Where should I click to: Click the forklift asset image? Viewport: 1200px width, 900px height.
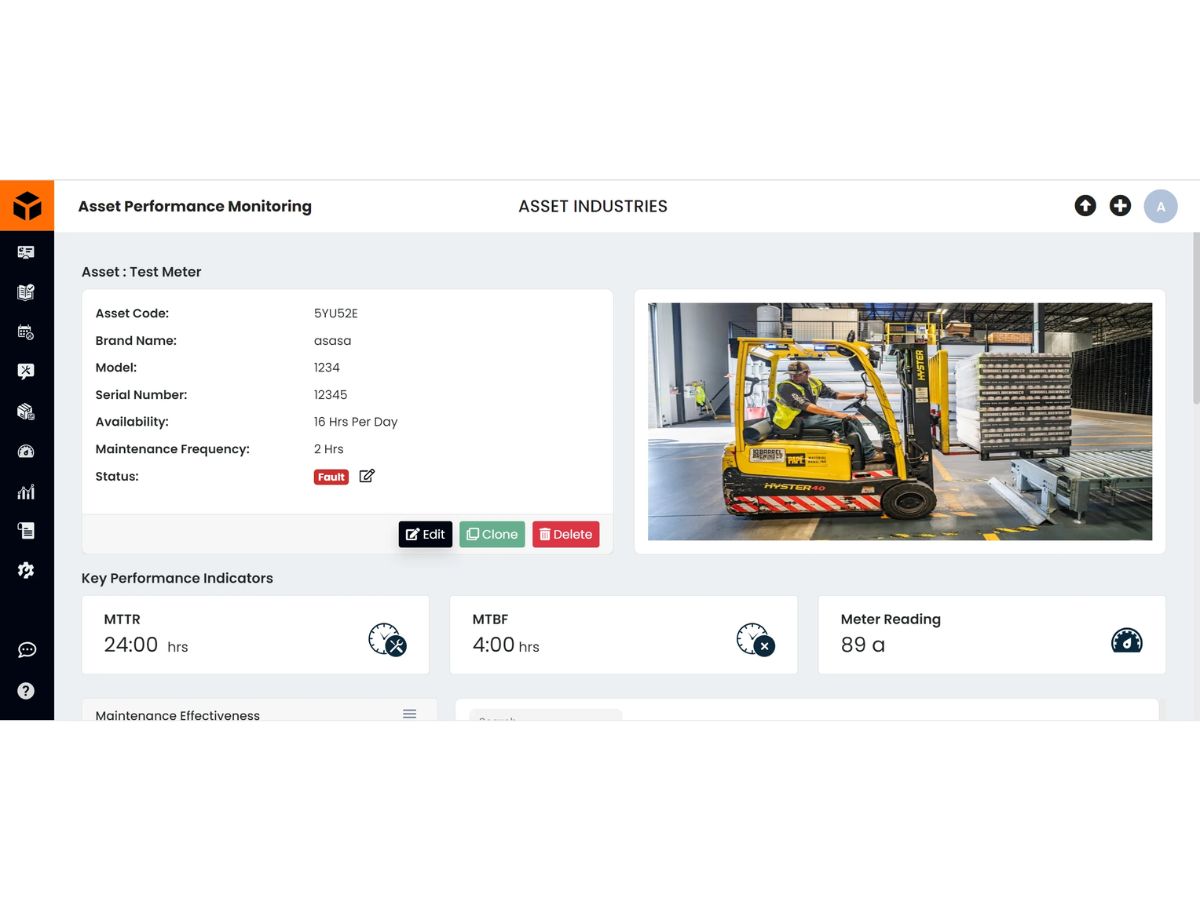coord(900,421)
